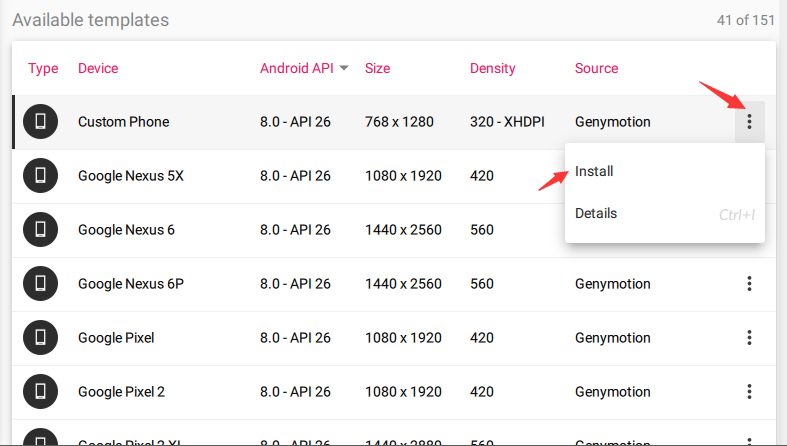Open the three-dot menu for Google Pixel
The image size is (787, 446).
pos(749,337)
